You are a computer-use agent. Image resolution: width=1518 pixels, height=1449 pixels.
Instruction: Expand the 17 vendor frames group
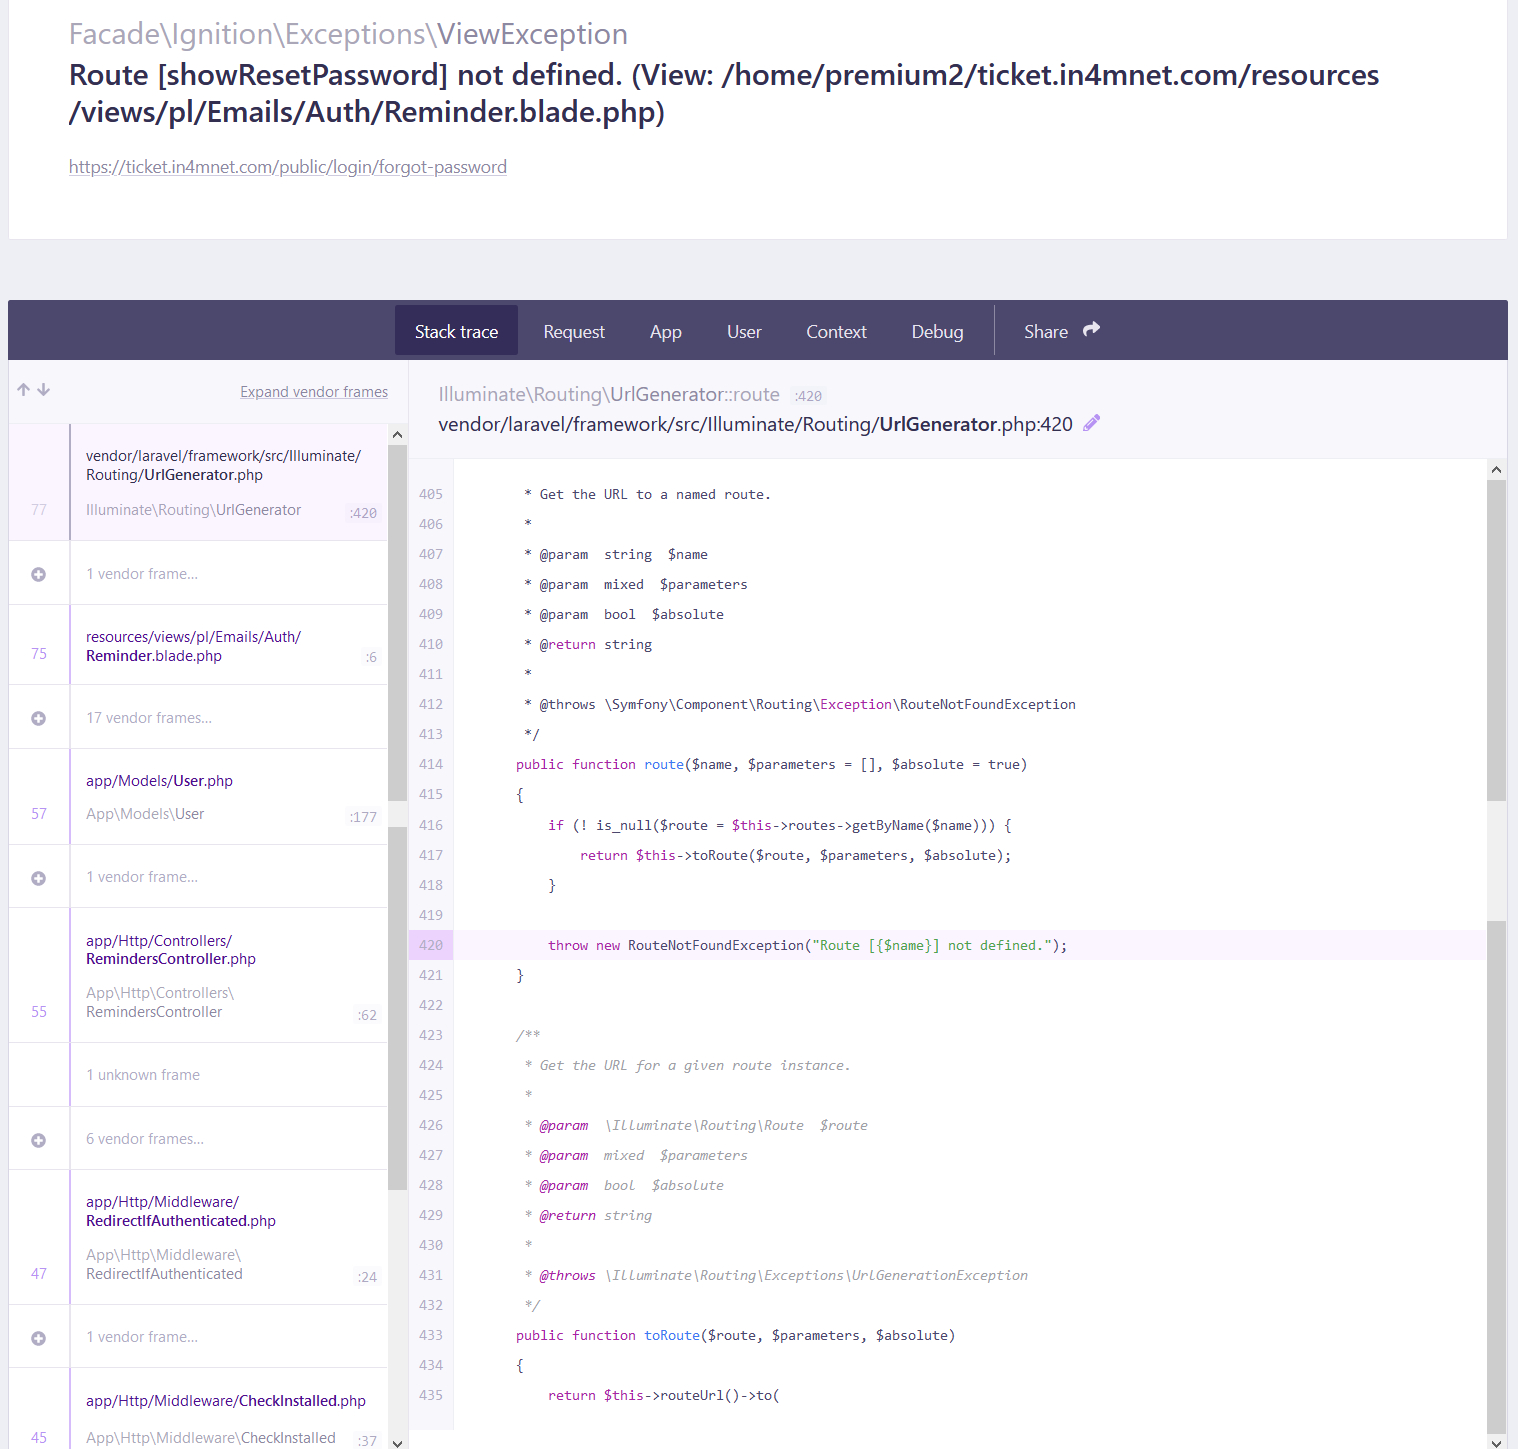tap(38, 716)
